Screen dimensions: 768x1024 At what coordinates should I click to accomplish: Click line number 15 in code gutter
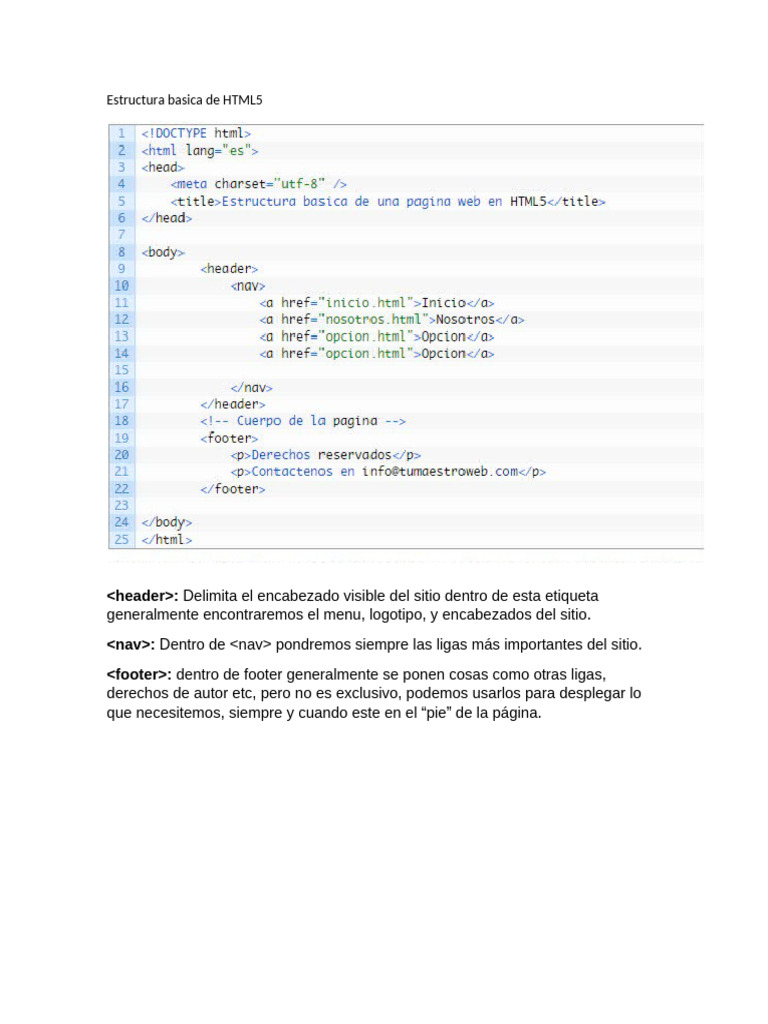(x=121, y=370)
